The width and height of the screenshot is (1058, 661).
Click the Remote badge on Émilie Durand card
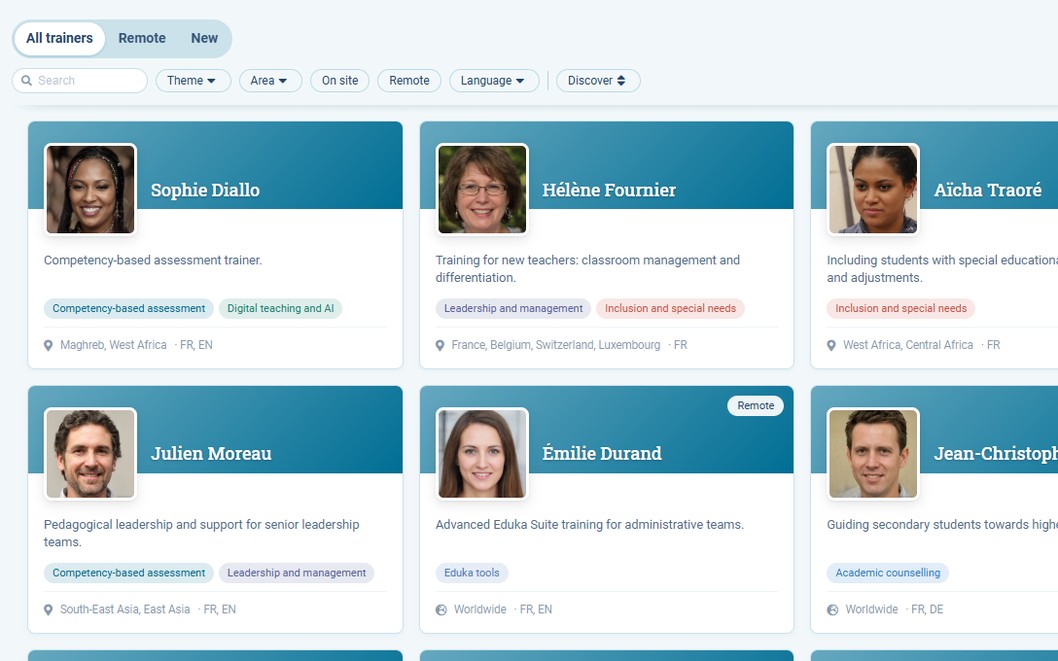(755, 405)
